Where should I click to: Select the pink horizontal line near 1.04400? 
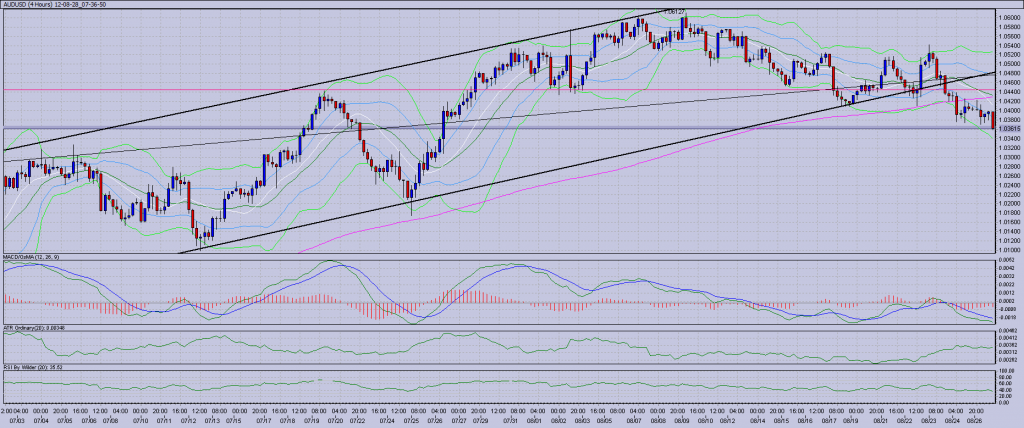pos(400,90)
